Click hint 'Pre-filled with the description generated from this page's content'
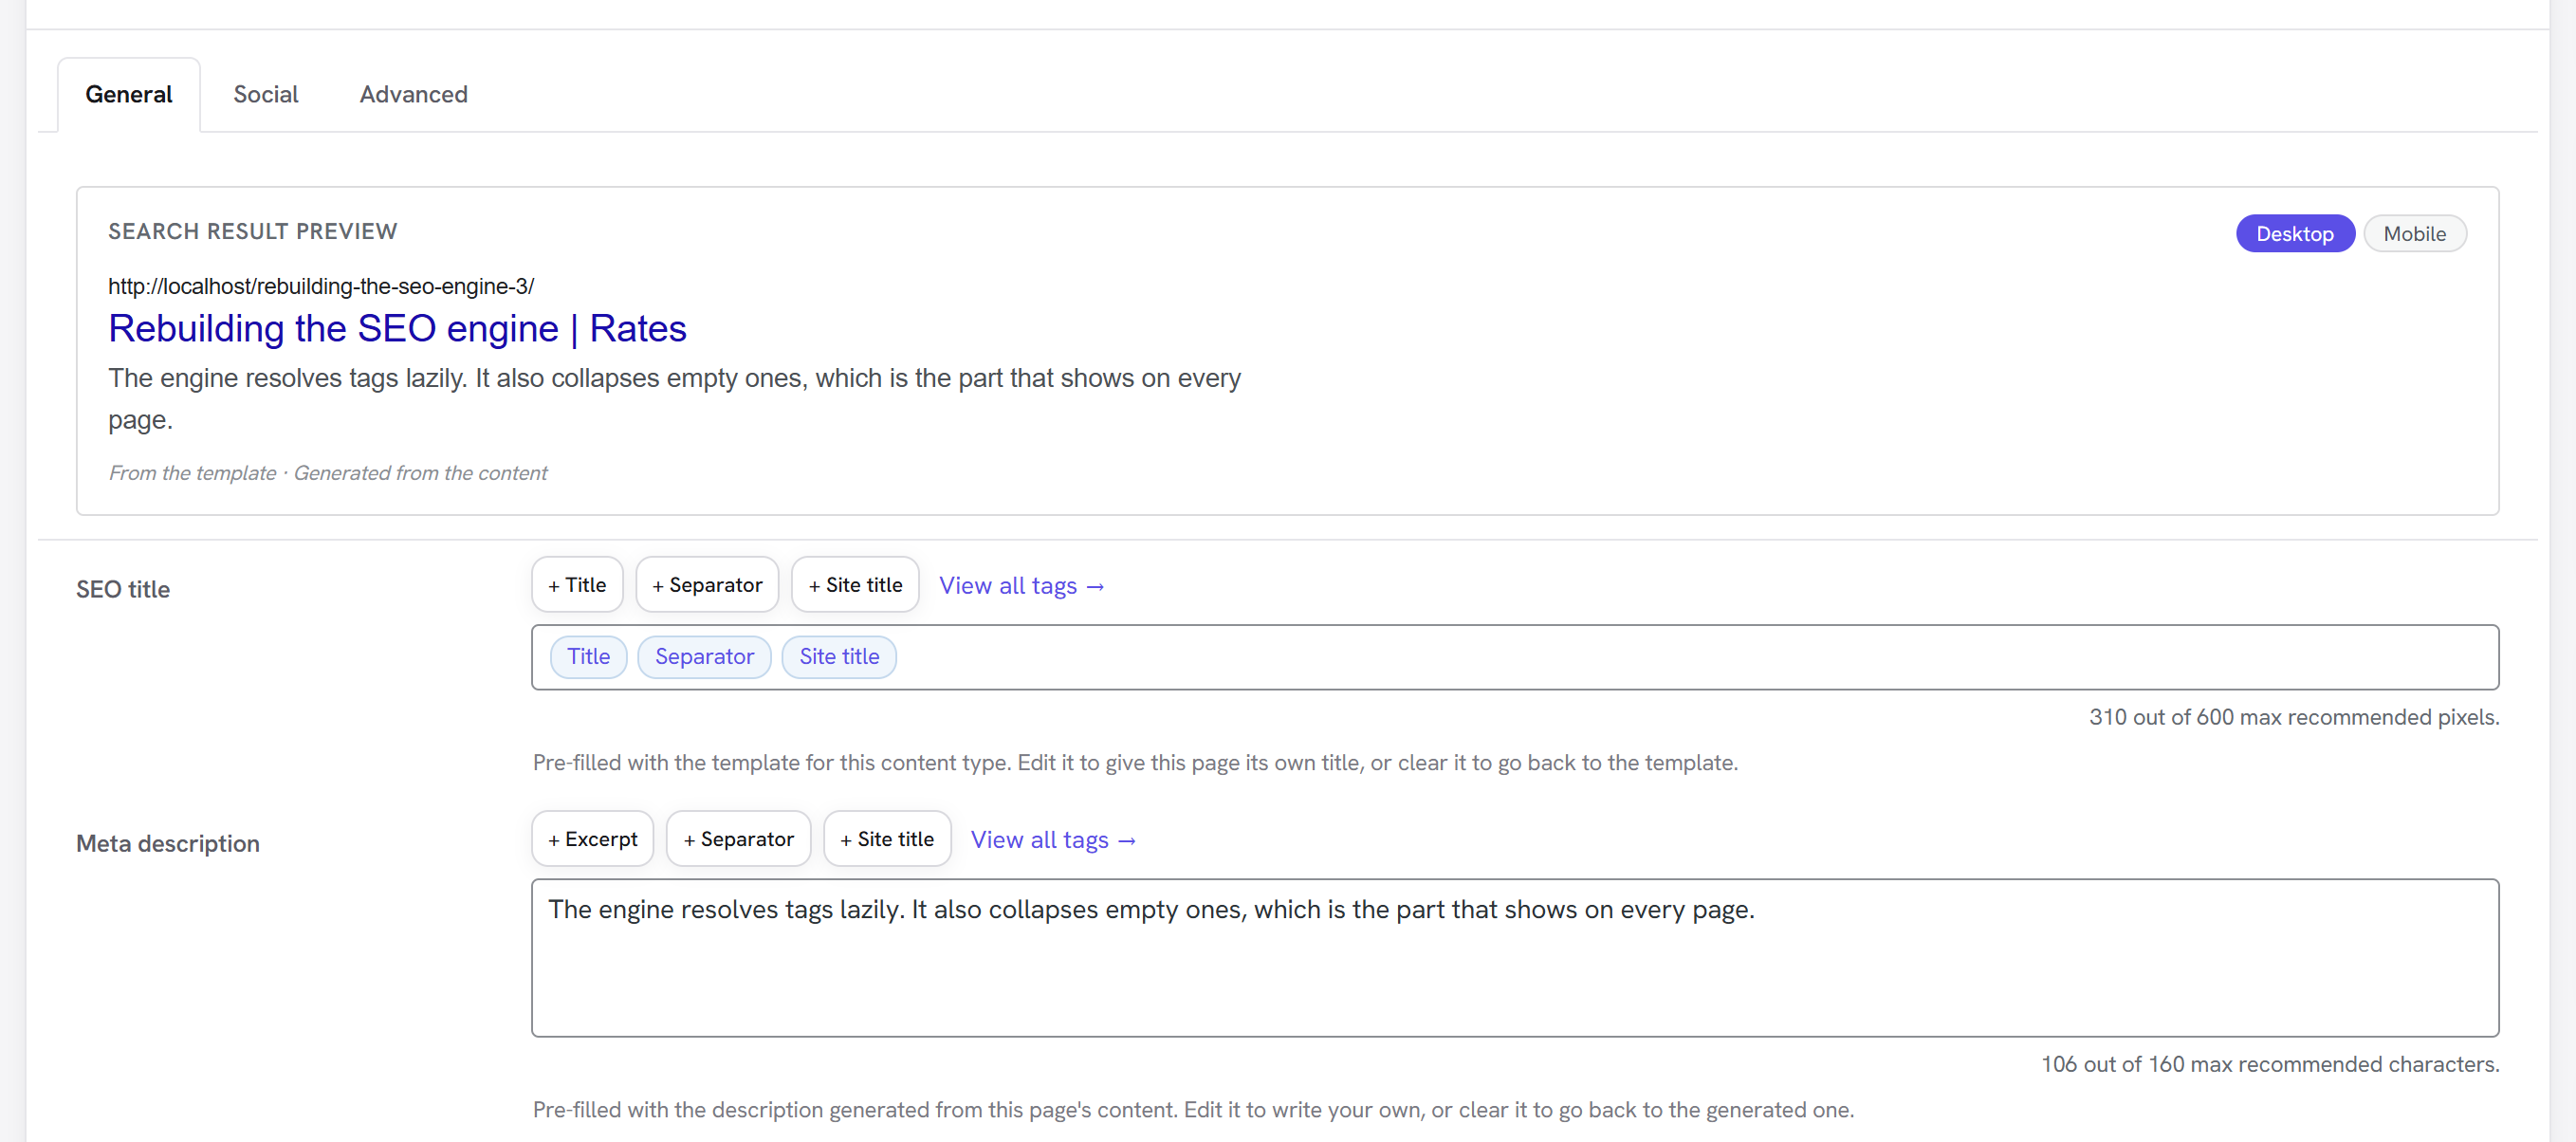 (1193, 1109)
